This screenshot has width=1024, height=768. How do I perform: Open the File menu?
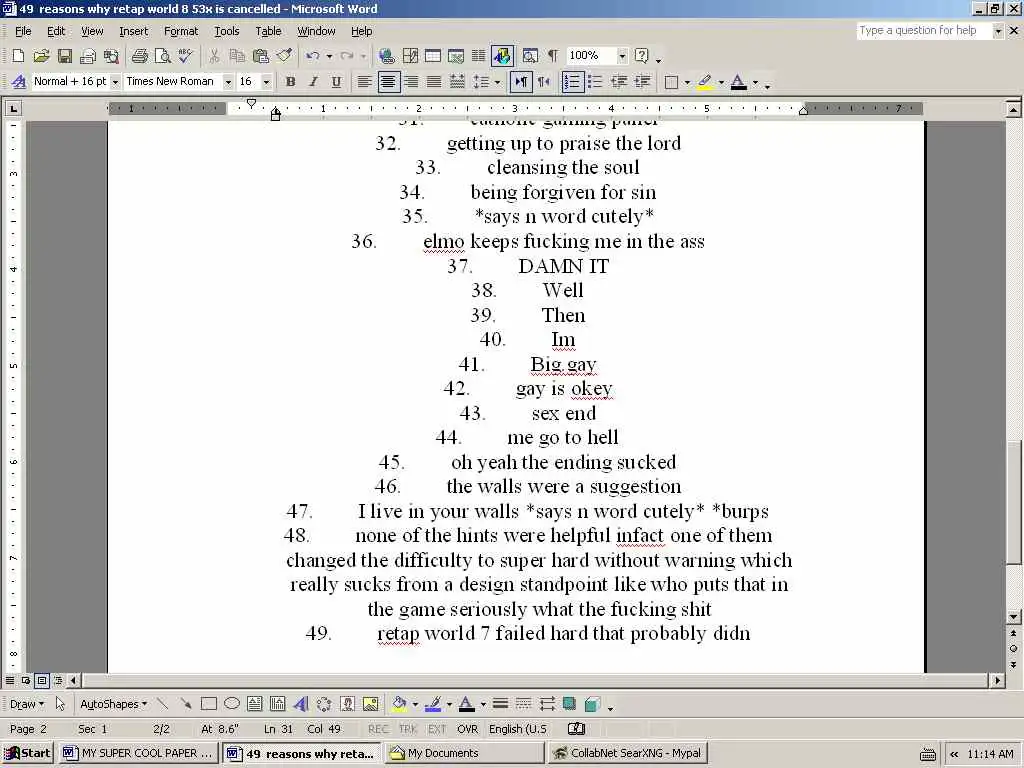(x=23, y=31)
